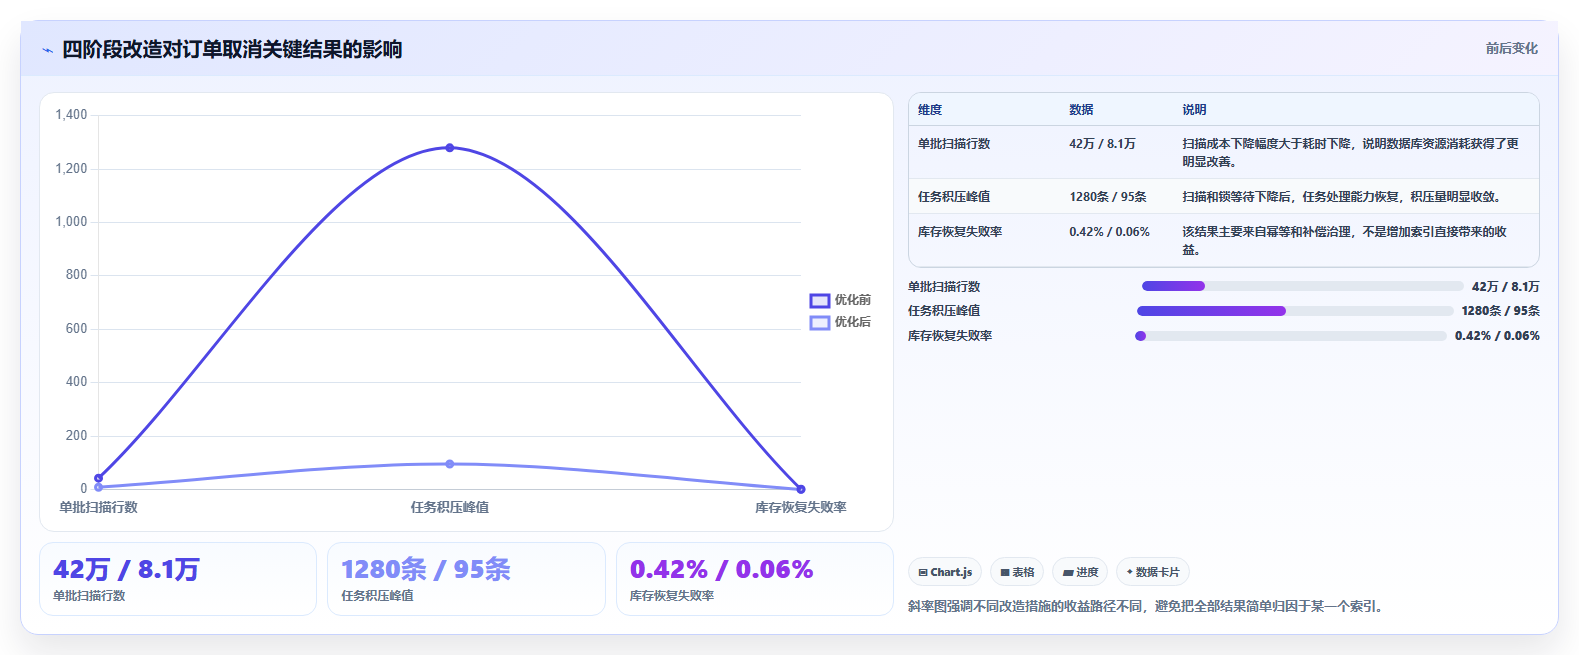
Task: Click the 进度 tag icon
Action: coord(1068,573)
